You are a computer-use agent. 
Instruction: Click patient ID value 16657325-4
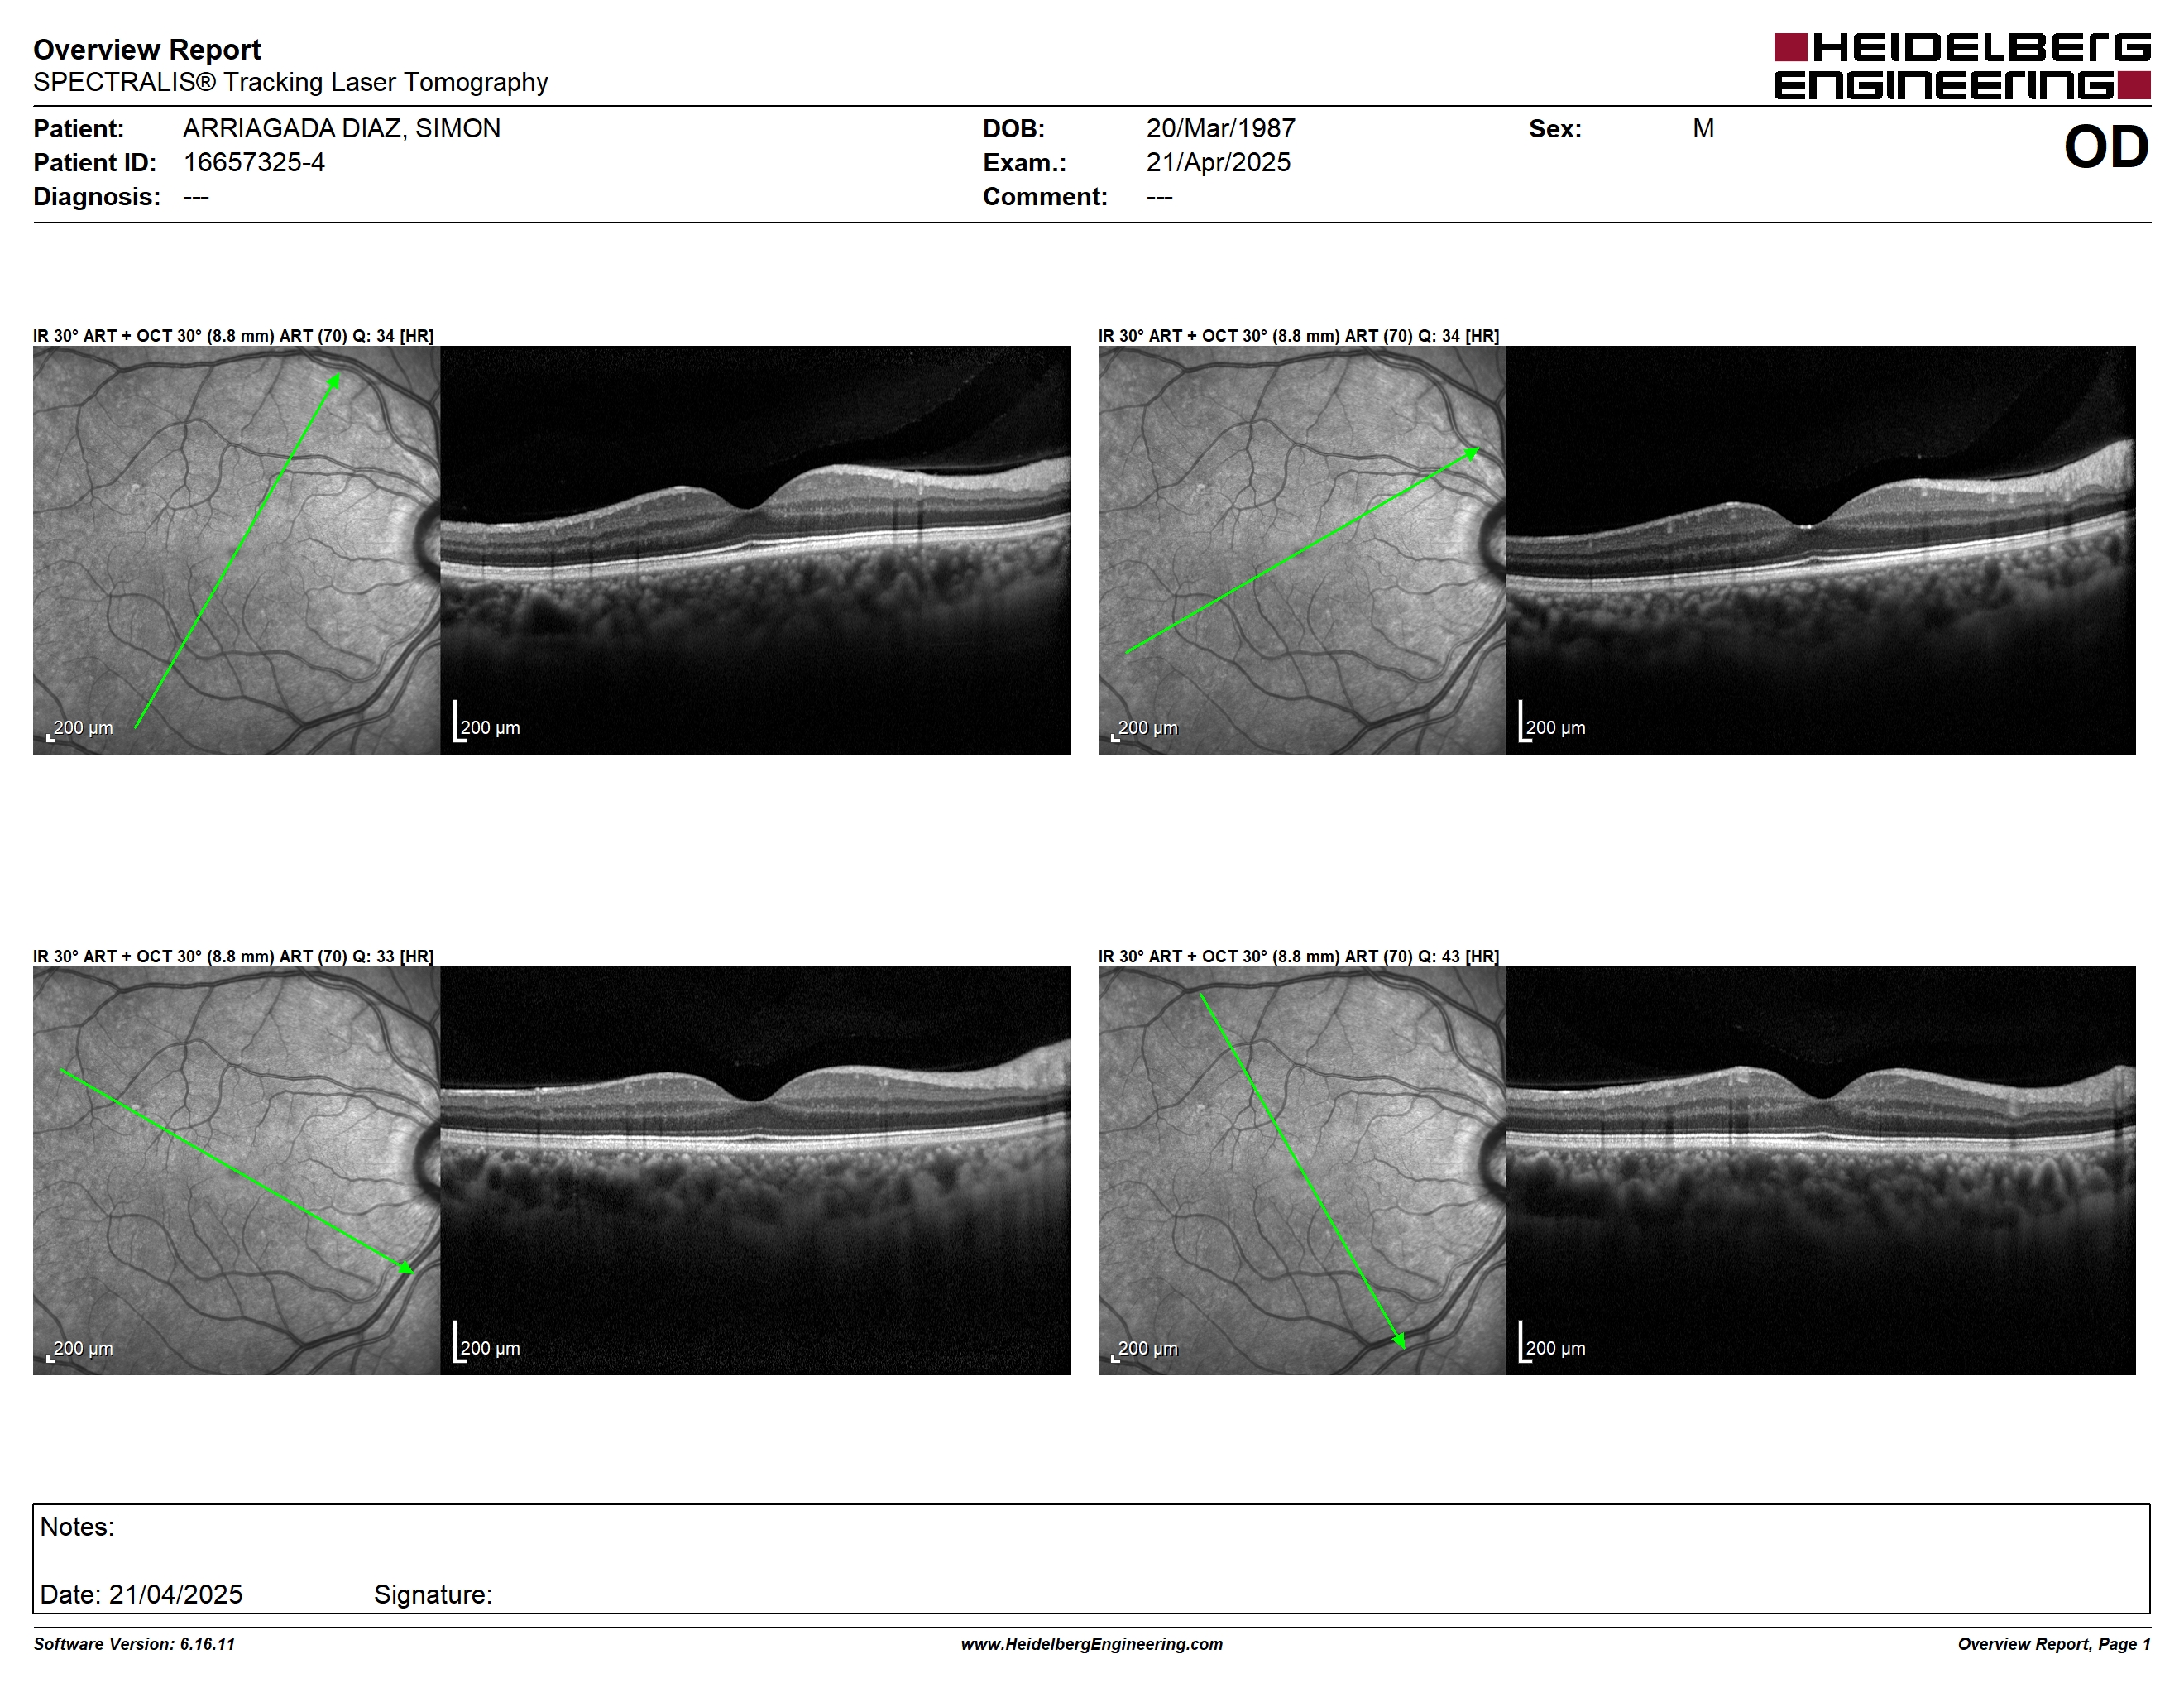(254, 162)
